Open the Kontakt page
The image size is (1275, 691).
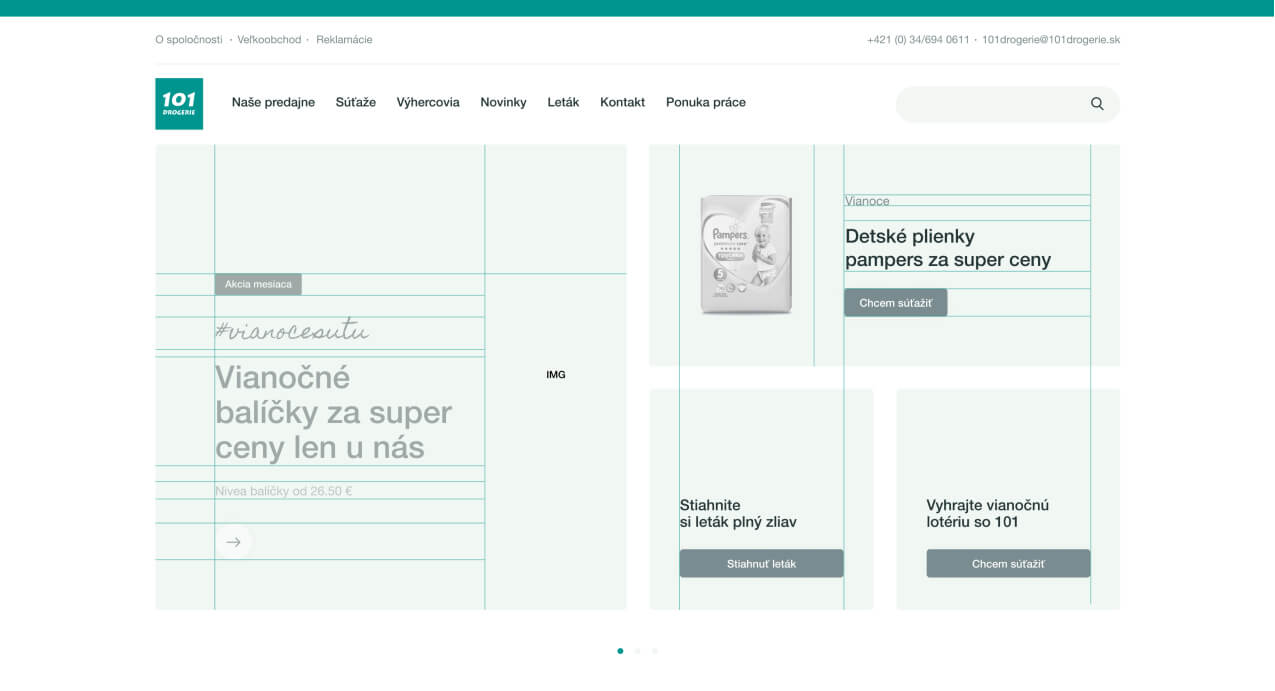(622, 102)
